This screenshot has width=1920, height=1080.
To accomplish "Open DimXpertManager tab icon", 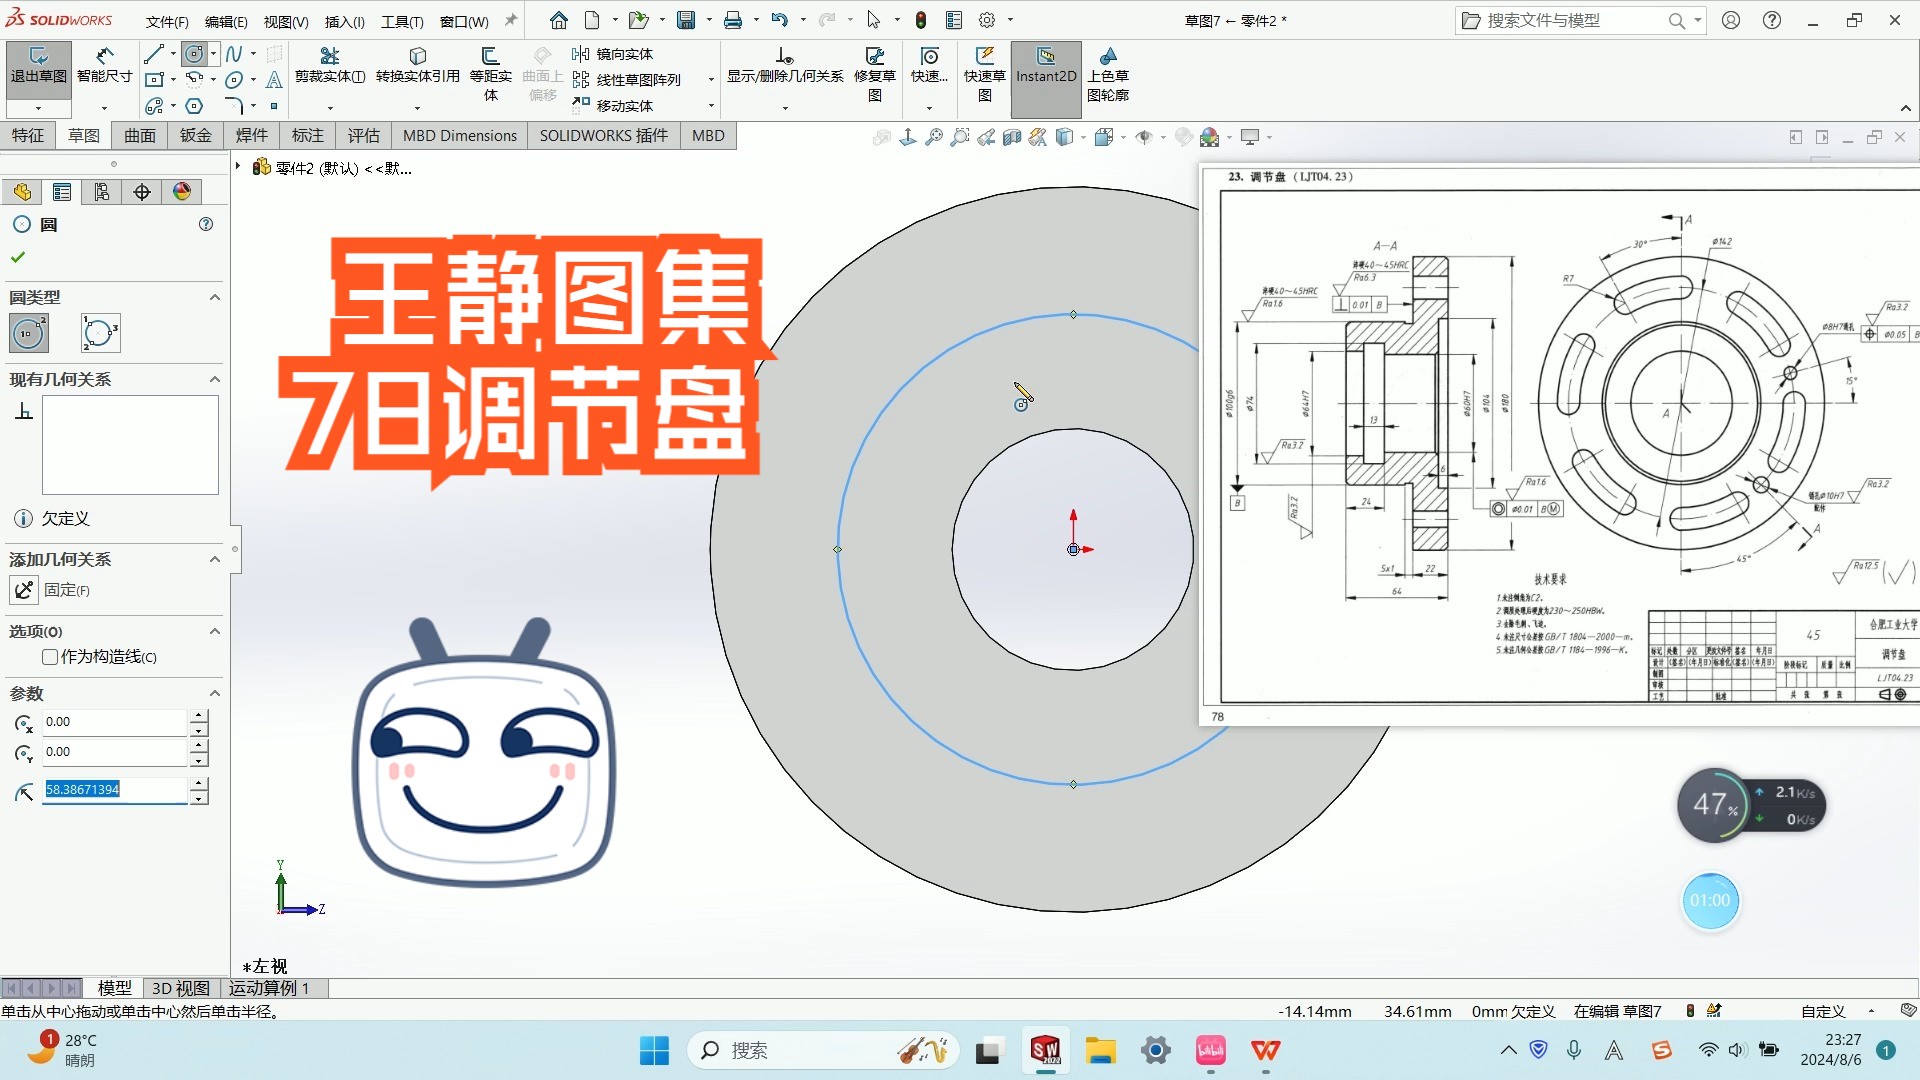I will [142, 192].
